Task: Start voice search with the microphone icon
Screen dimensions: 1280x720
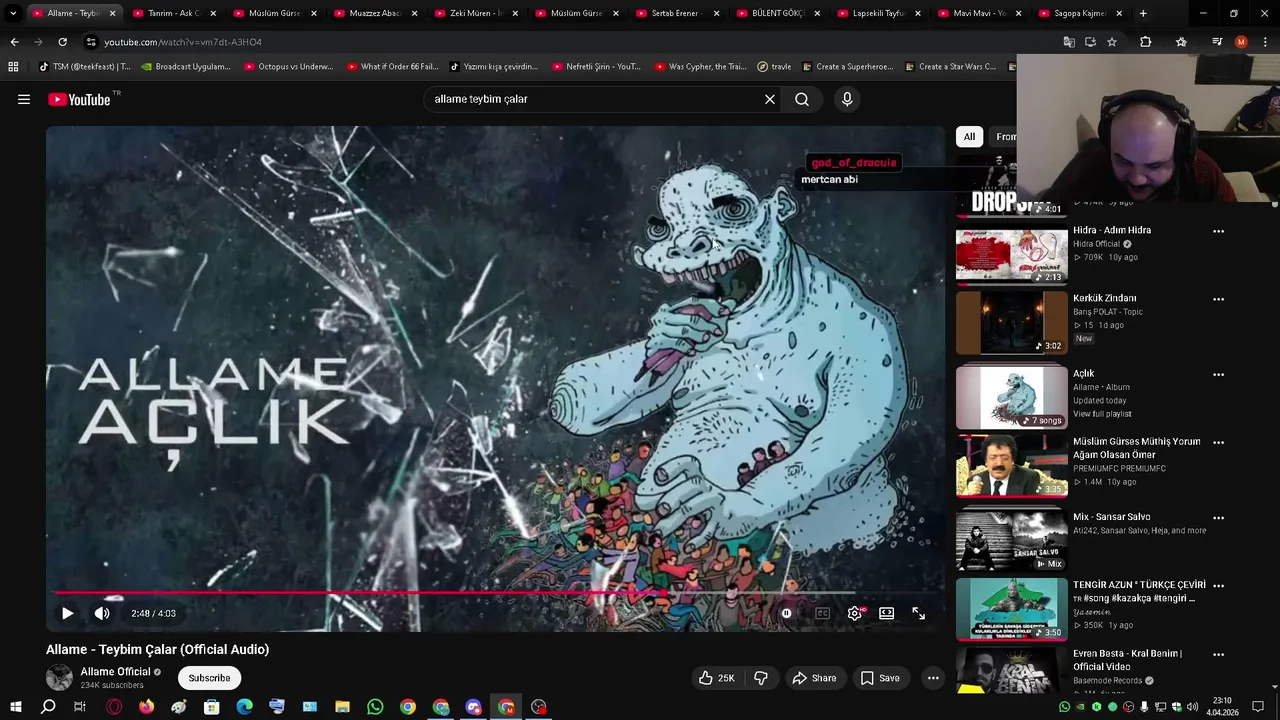Action: (x=847, y=99)
